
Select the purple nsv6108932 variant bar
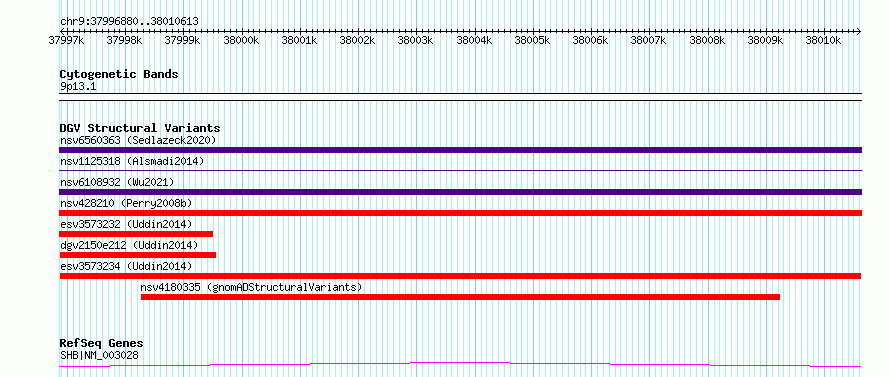460,192
